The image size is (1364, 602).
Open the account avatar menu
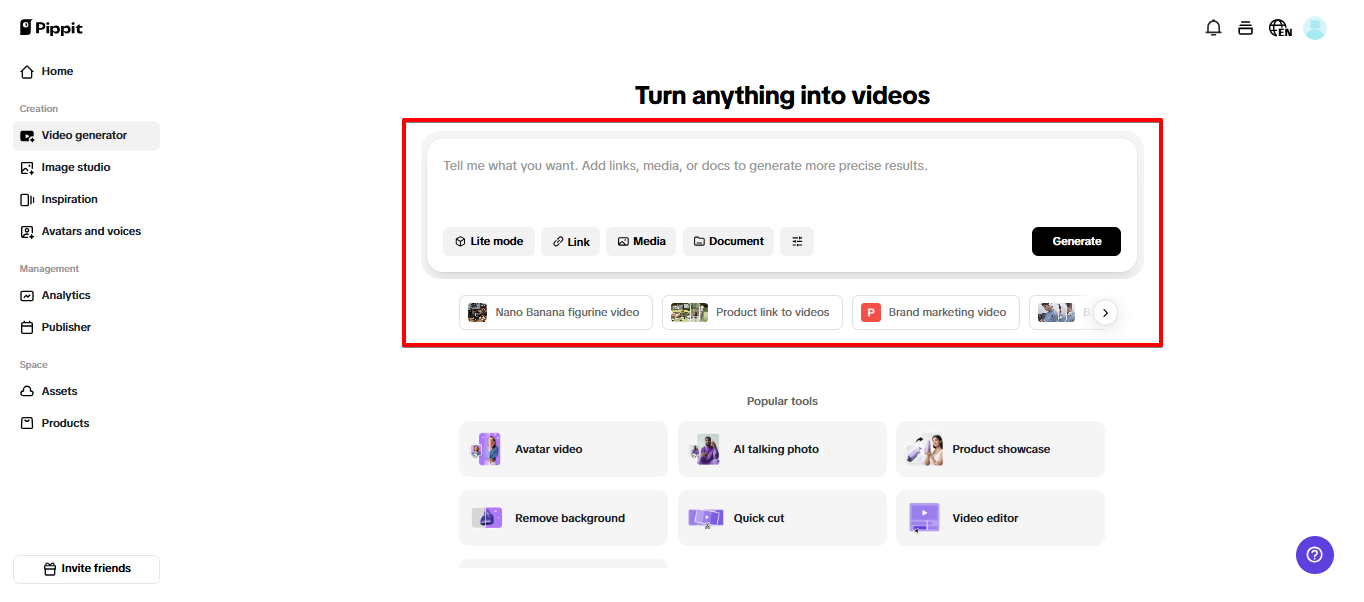[x=1314, y=27]
